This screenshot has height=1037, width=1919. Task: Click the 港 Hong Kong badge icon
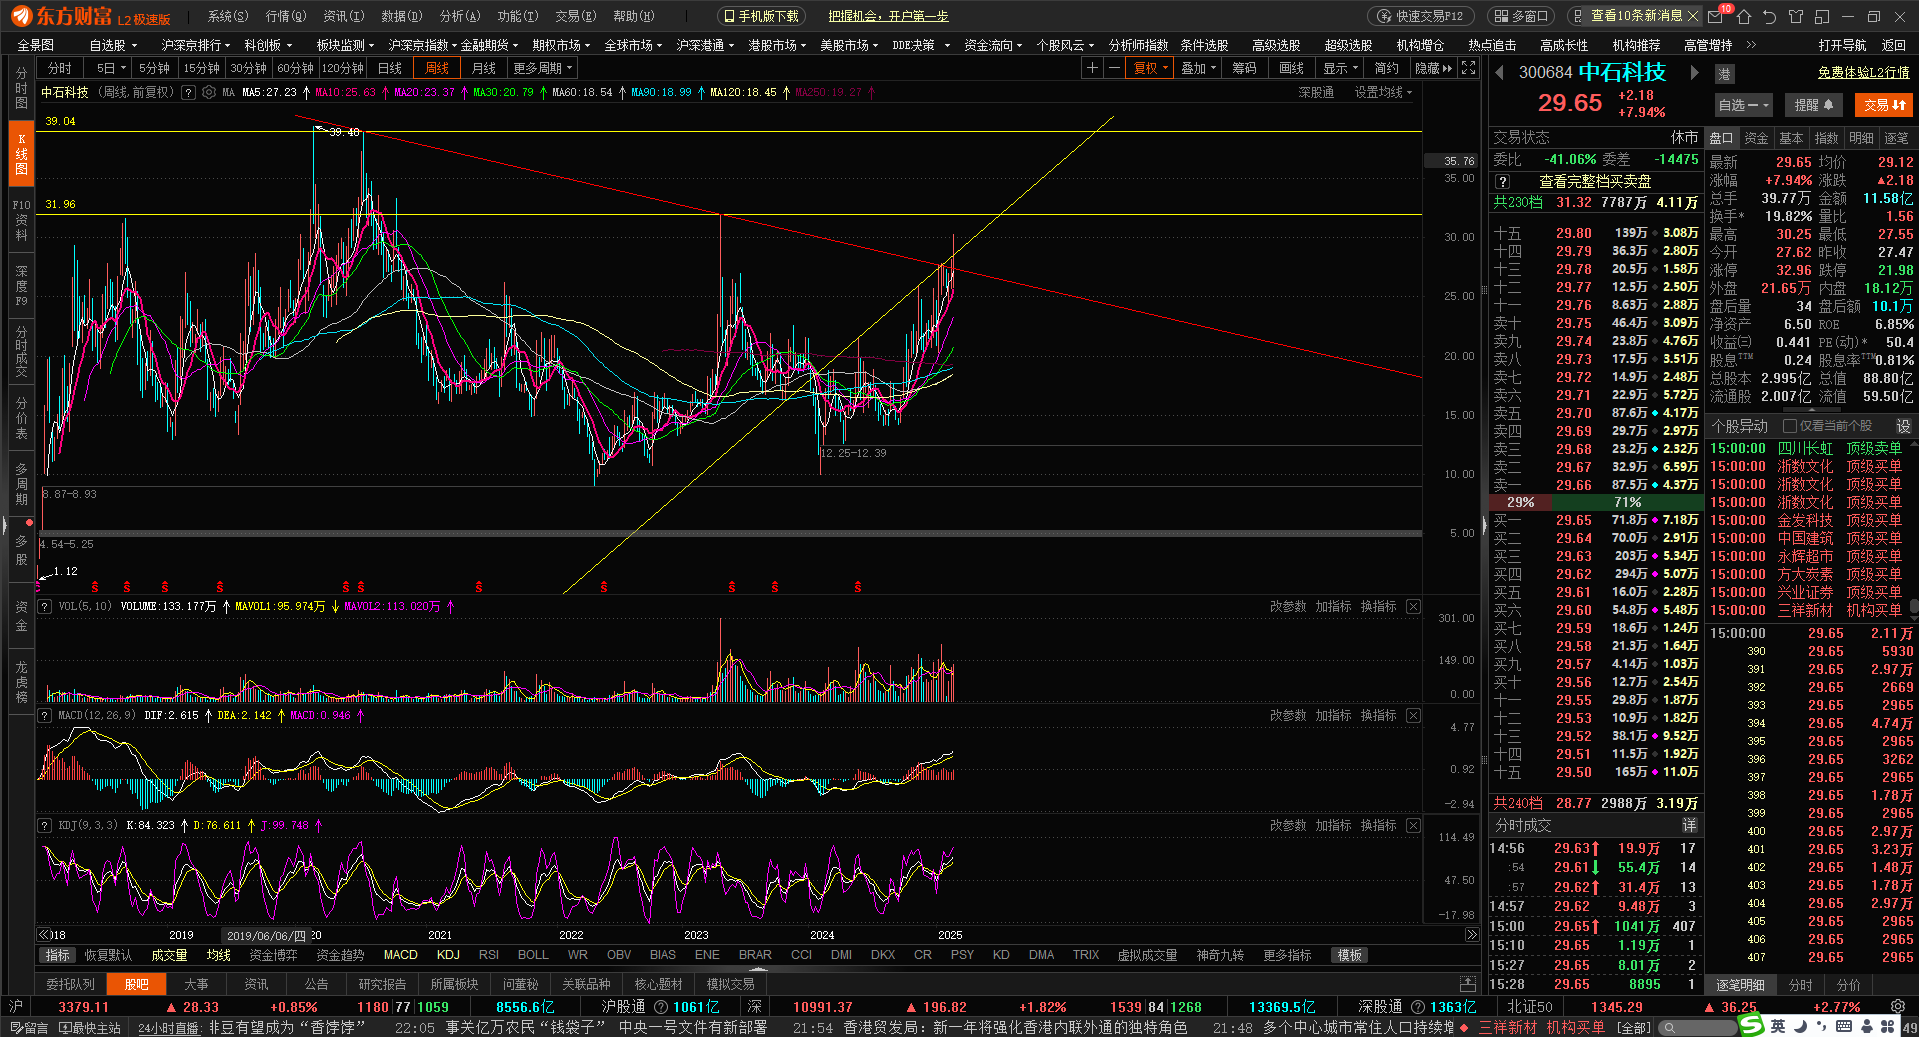(x=1724, y=74)
